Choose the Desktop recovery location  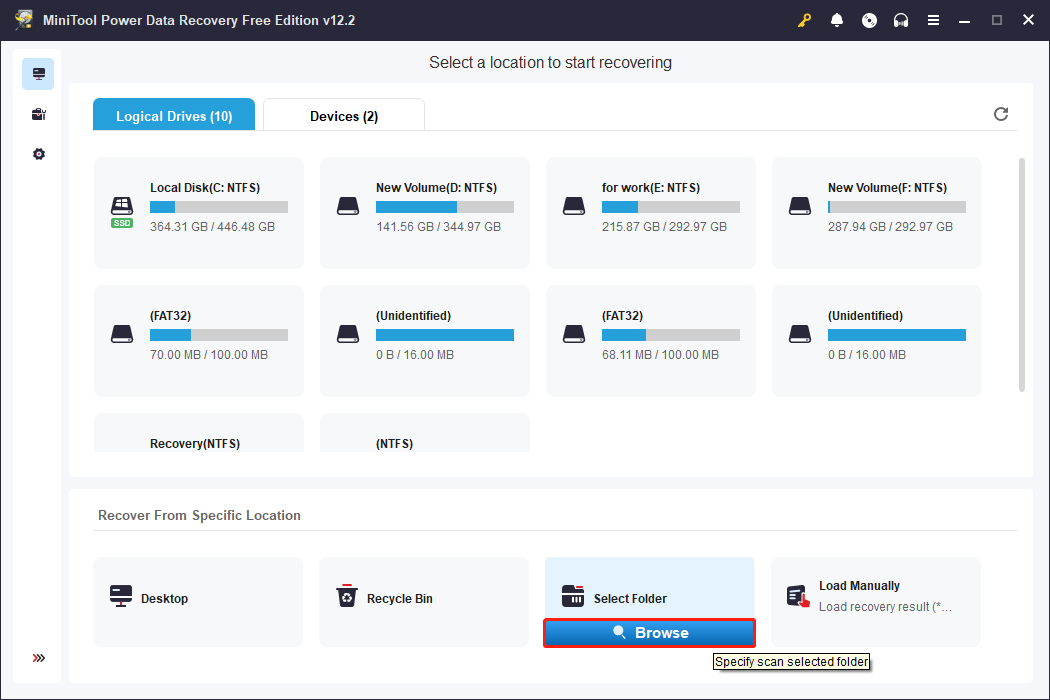coord(198,602)
